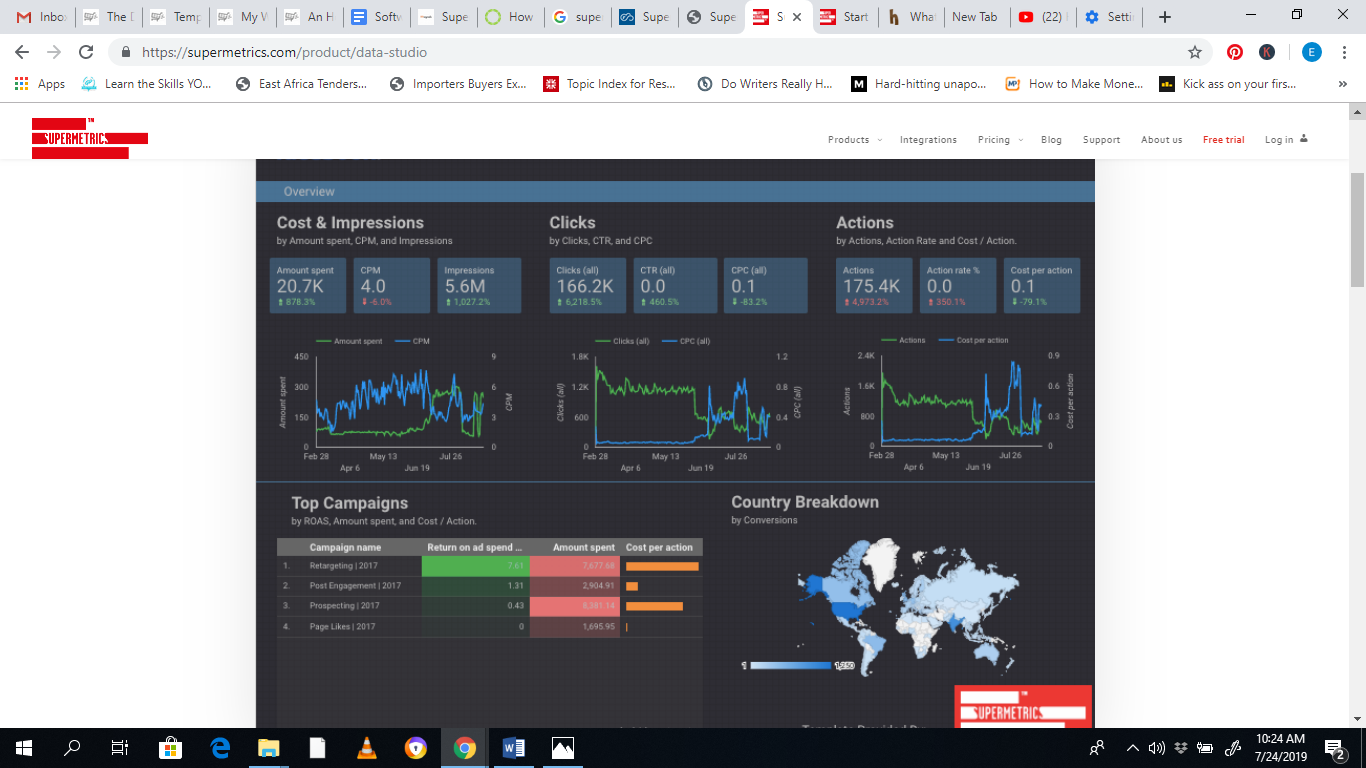Open Task View on the taskbar
The height and width of the screenshot is (768, 1366).
pos(119,748)
